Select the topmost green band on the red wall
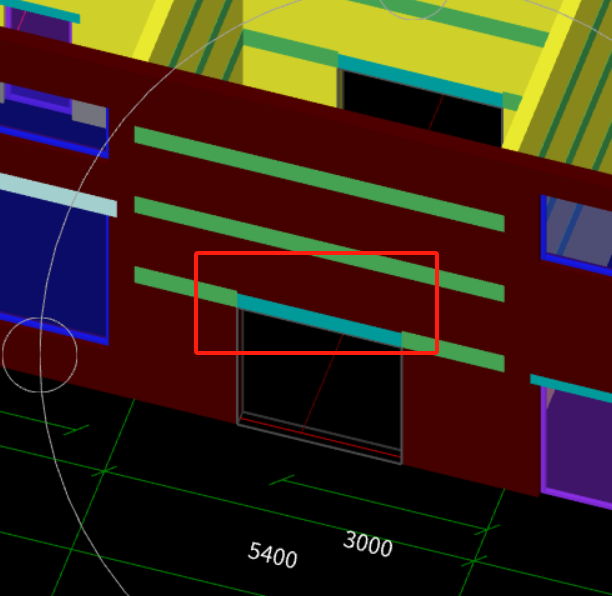The width and height of the screenshot is (612, 596). click(x=319, y=179)
